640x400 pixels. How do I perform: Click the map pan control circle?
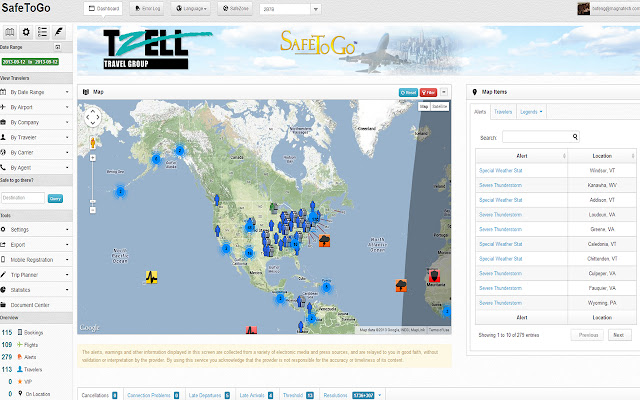click(93, 119)
